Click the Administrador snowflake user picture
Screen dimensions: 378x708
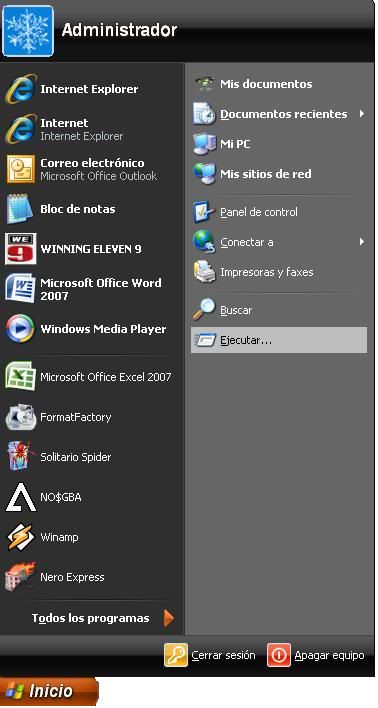[x=28, y=31]
